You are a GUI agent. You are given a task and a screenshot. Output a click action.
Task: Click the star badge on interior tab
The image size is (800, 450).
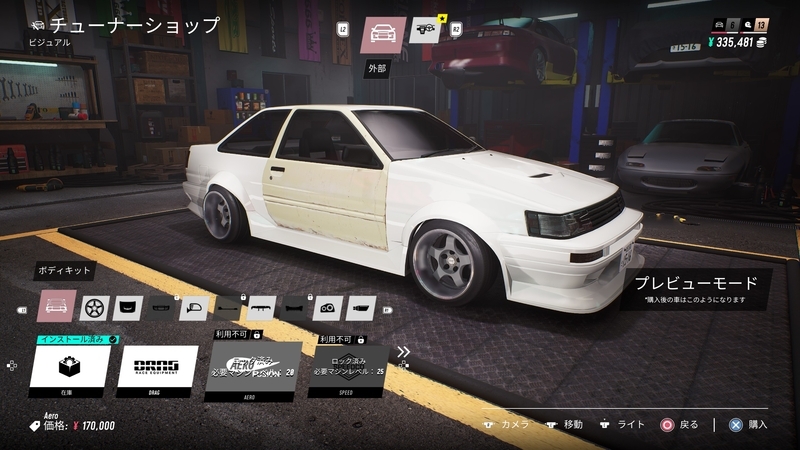coord(442,19)
